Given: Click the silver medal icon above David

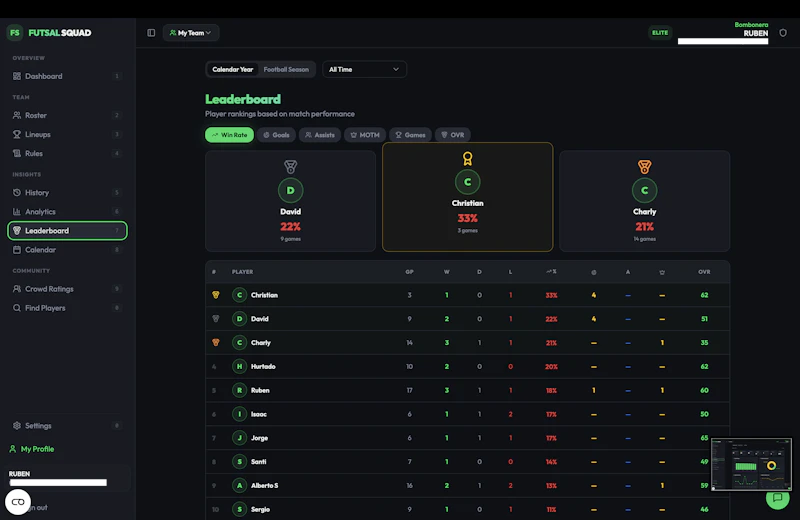Looking at the screenshot, I should click(290, 167).
